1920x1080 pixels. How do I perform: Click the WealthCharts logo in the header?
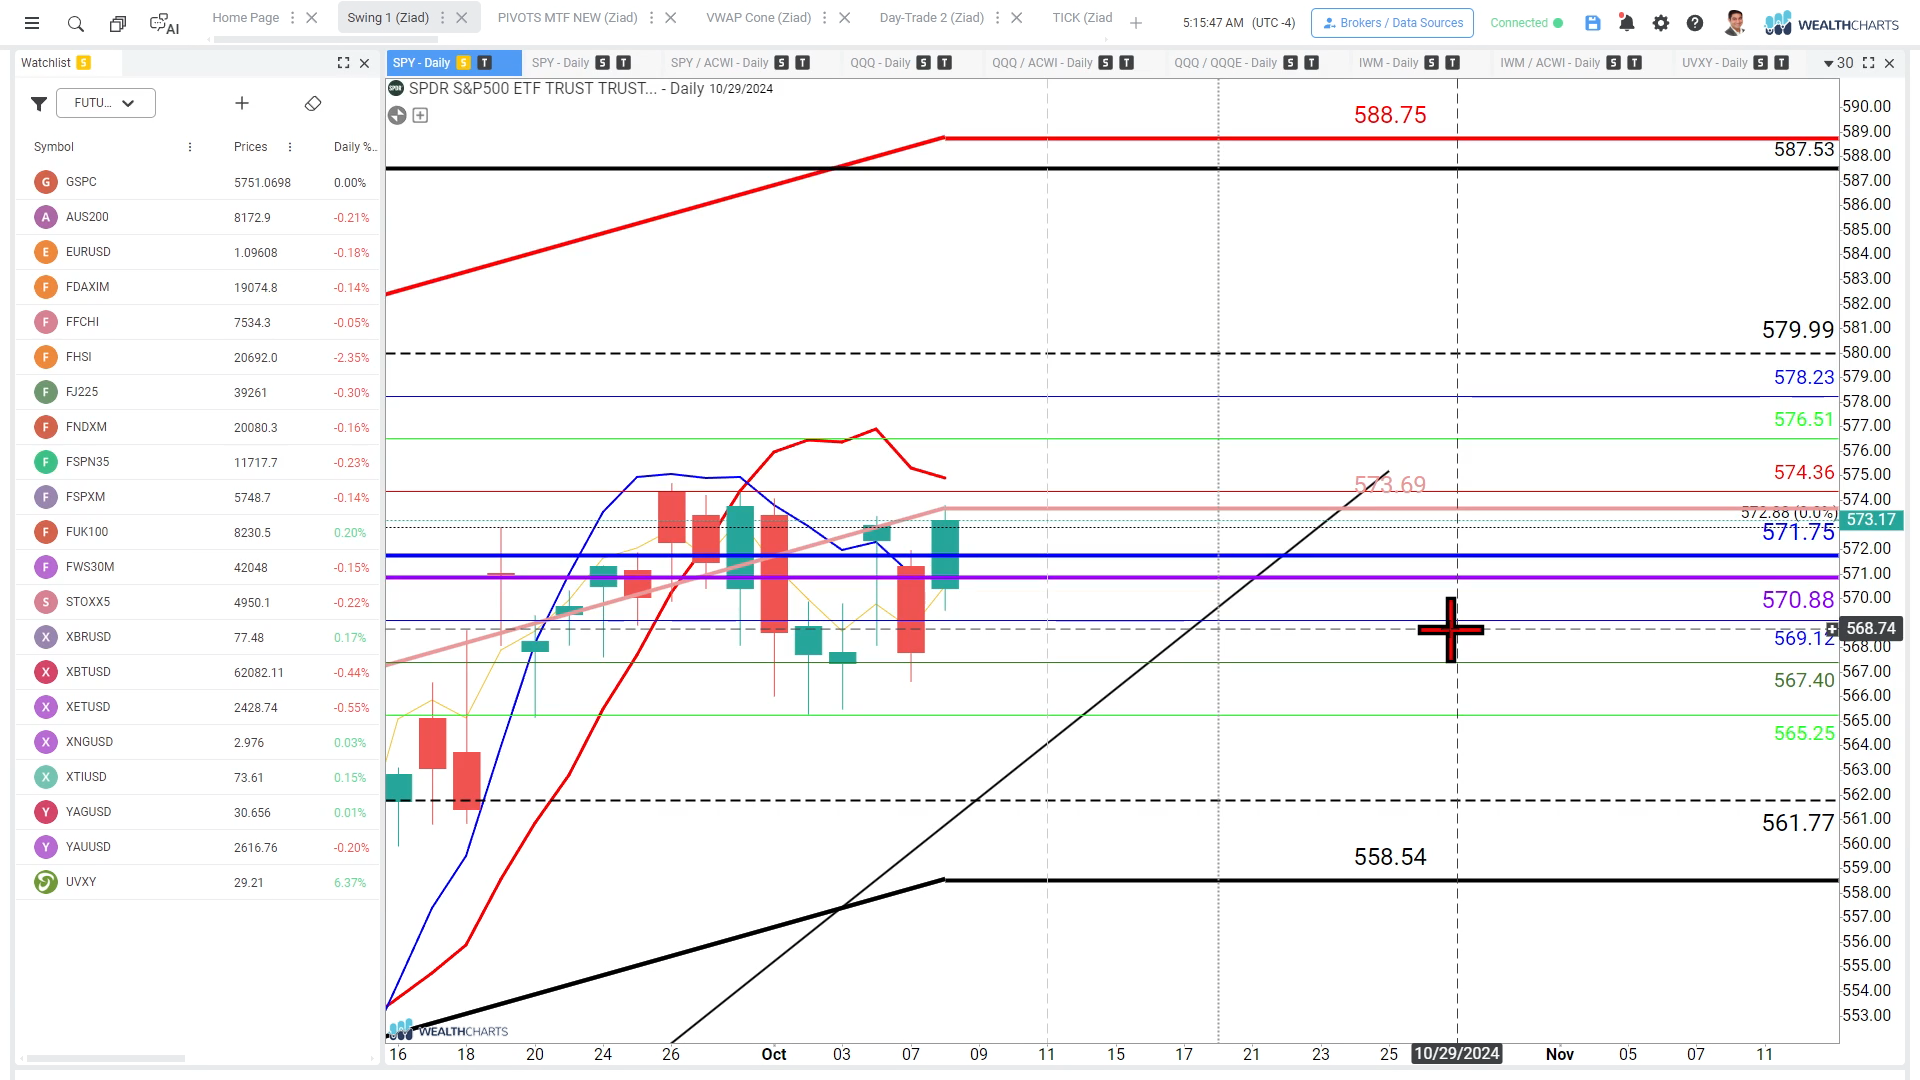point(1831,23)
